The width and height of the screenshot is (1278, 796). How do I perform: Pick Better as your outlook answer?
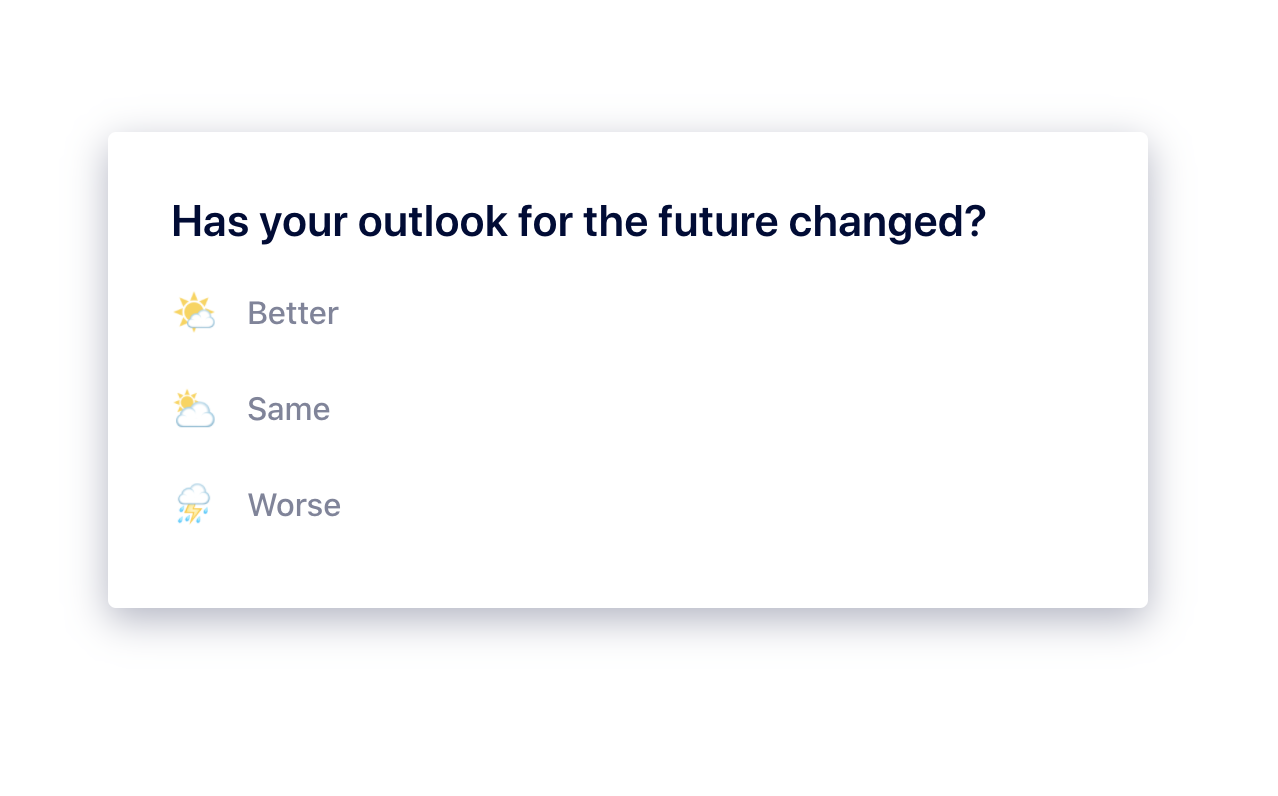coord(293,313)
